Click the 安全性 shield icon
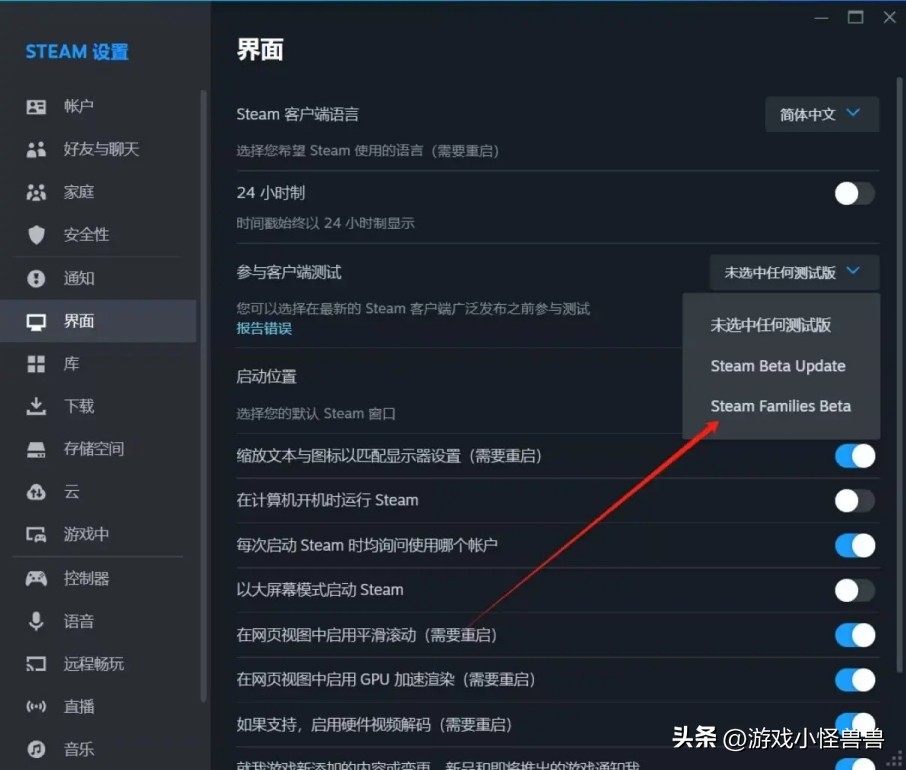 [35, 235]
